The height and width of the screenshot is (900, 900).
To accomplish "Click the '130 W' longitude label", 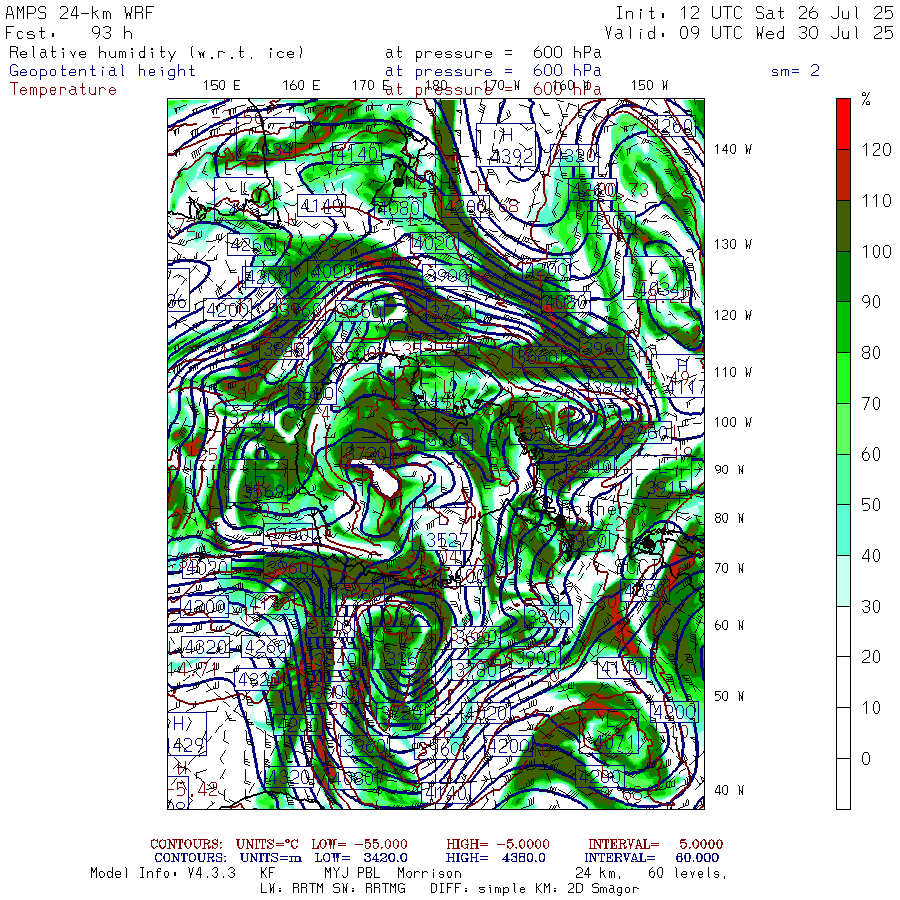I will (732, 244).
